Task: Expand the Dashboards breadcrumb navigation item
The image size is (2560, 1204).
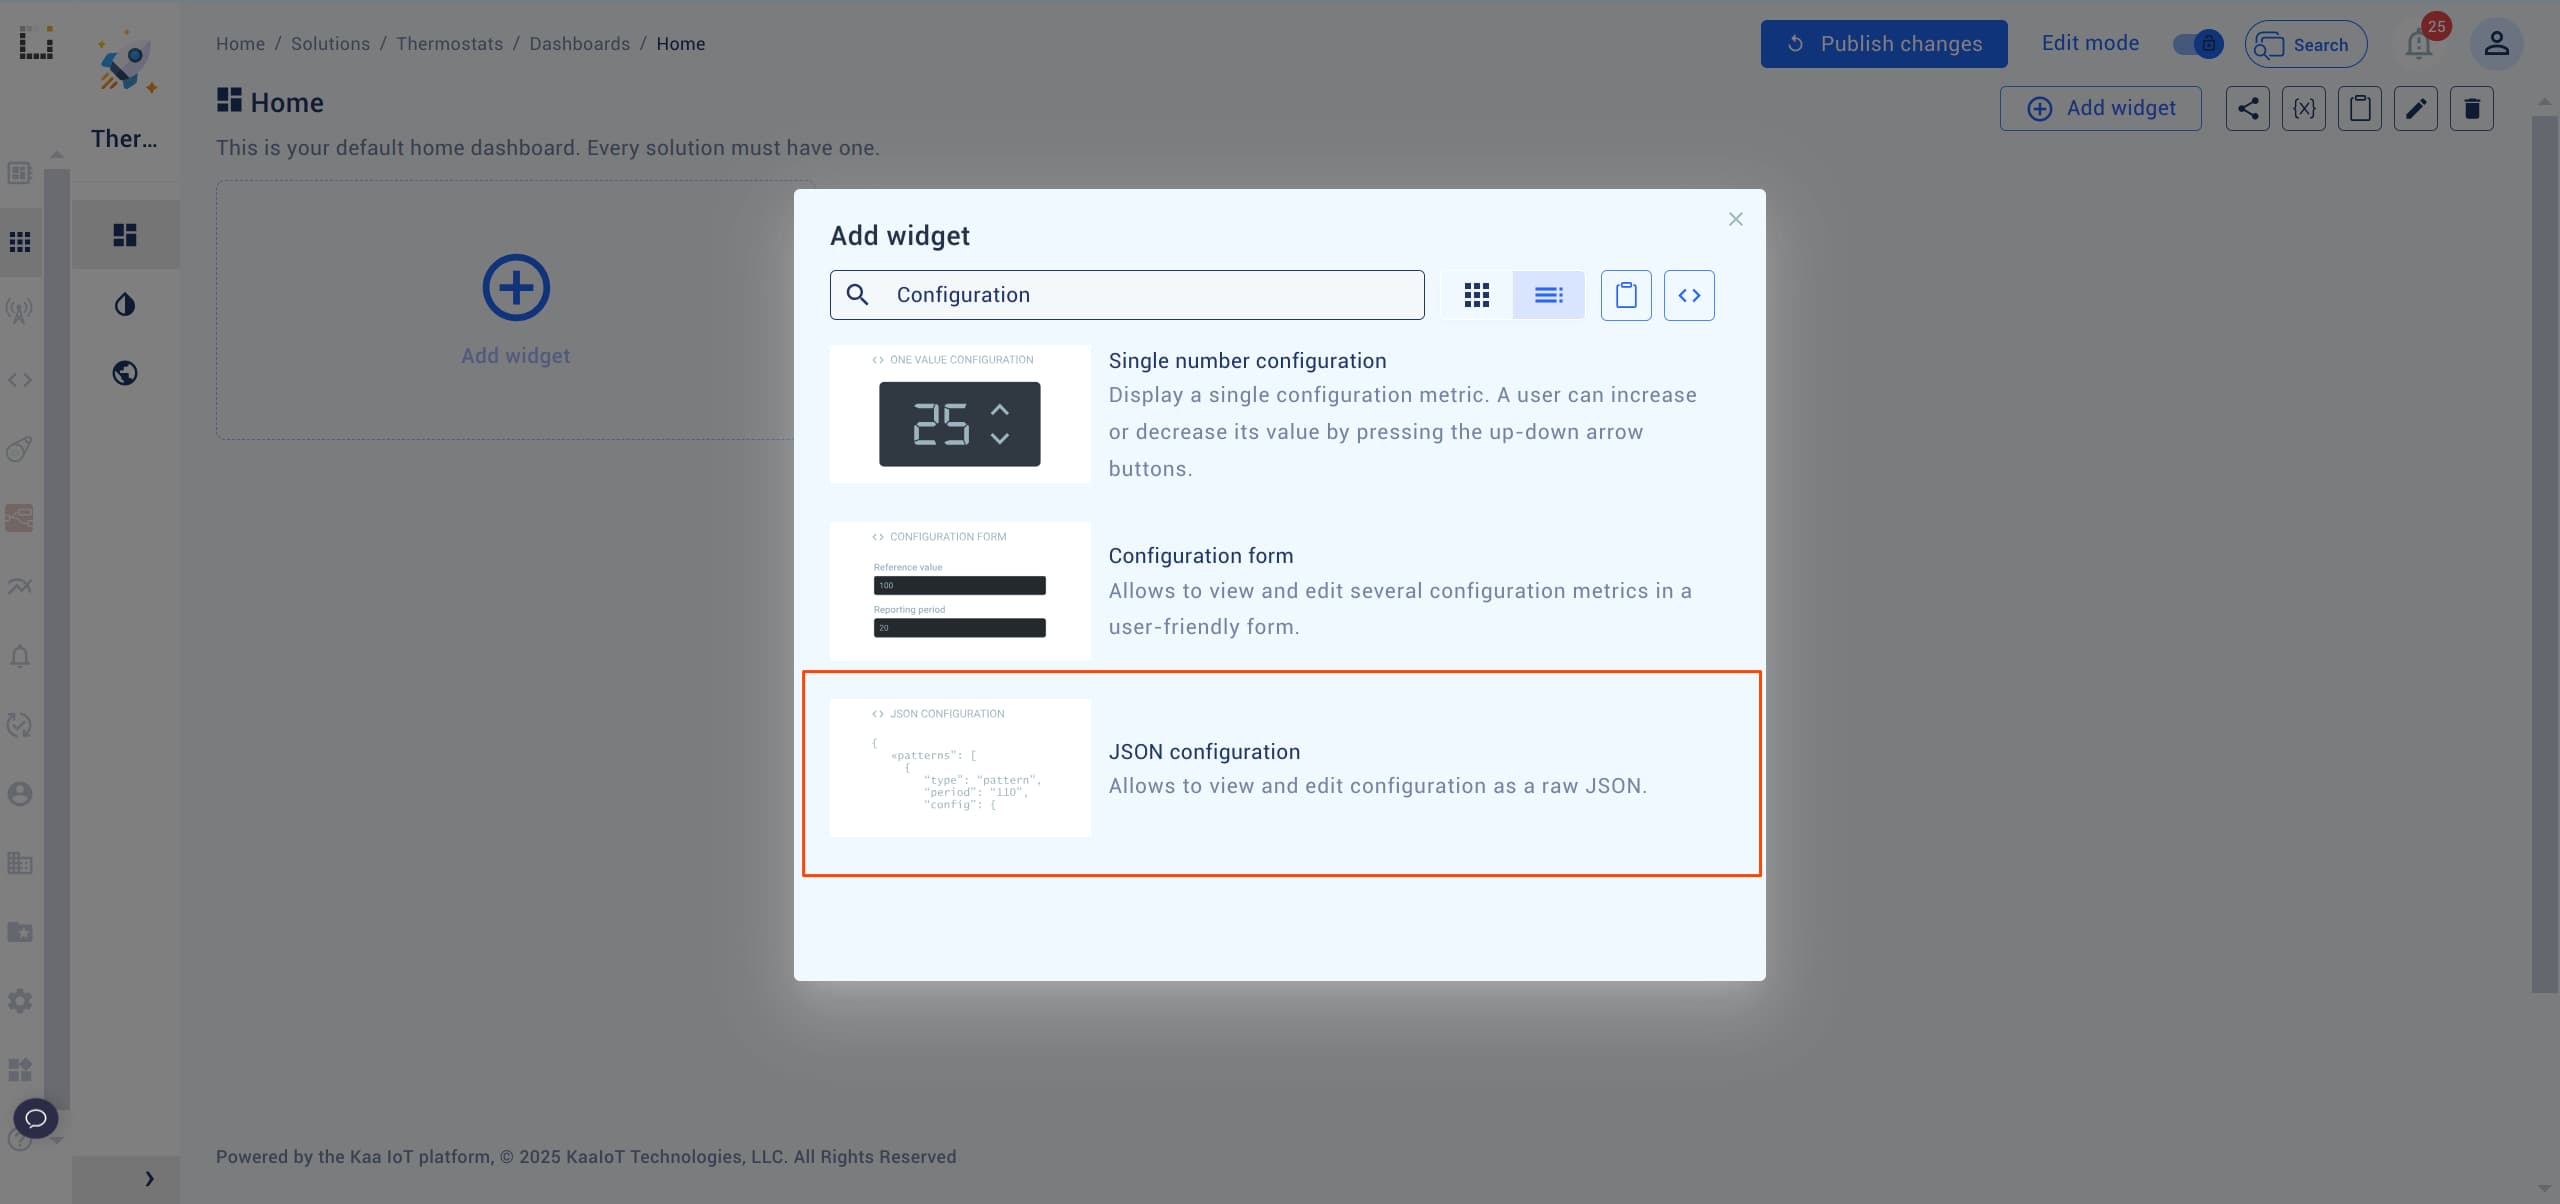Action: click(578, 42)
